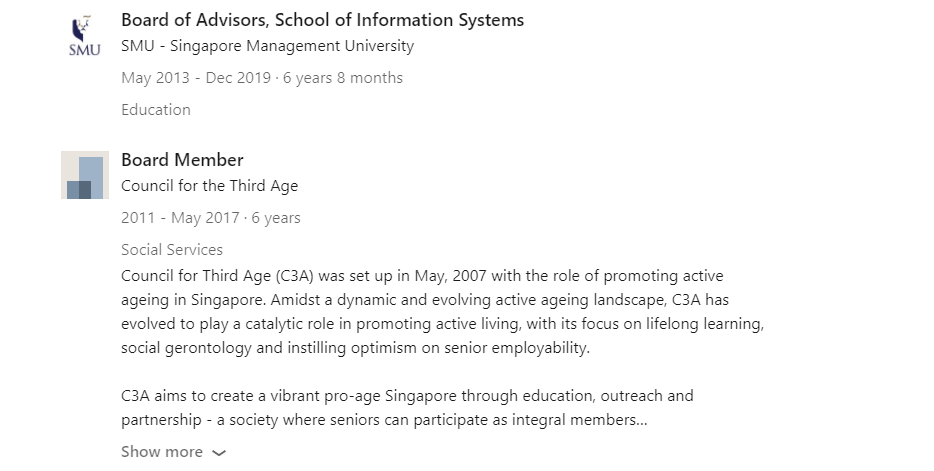Click the Social Services category label
Image resolution: width=934 pixels, height=471 pixels.
[x=172, y=249]
